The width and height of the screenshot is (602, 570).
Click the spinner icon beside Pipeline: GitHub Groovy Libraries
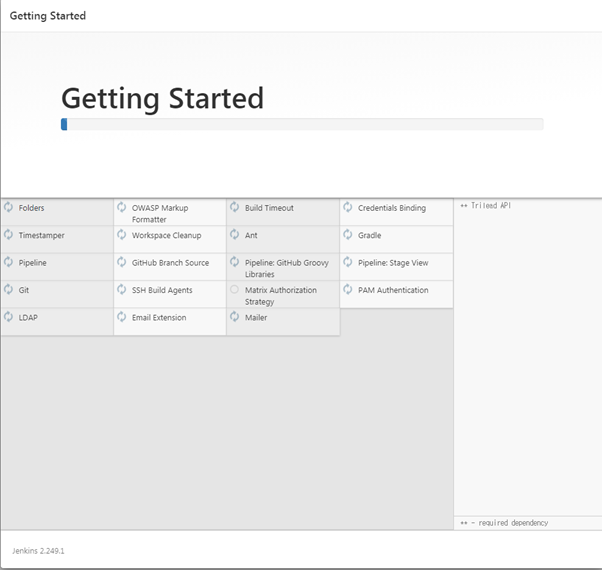tap(235, 262)
